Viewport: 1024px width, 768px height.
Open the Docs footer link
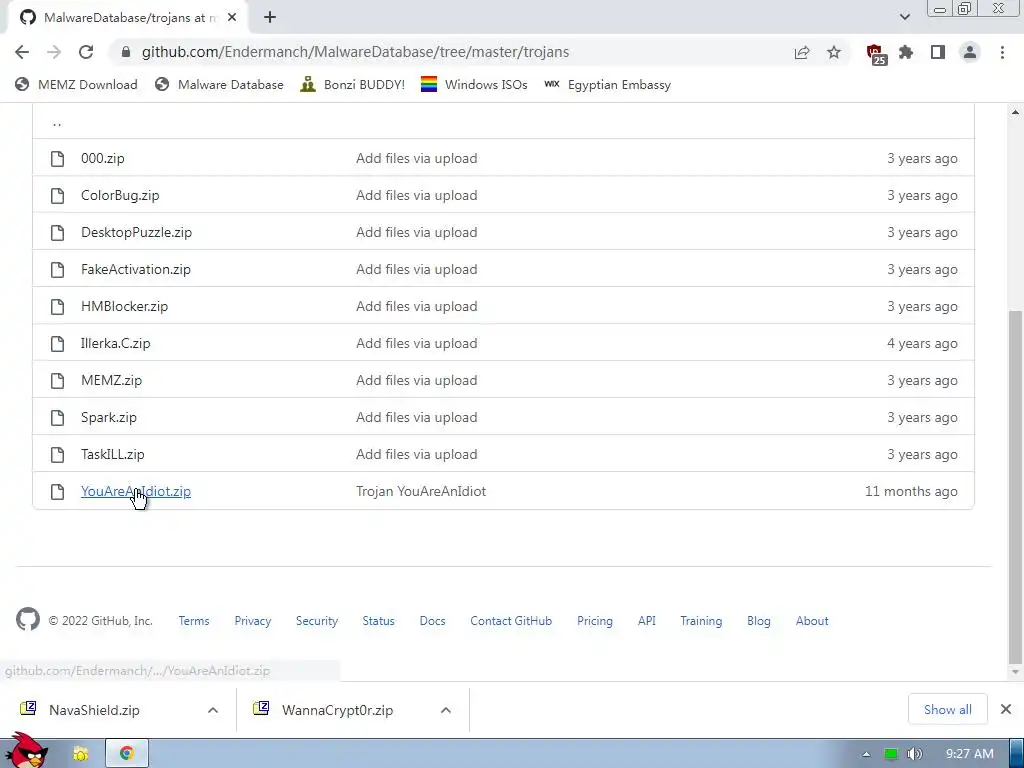click(x=432, y=621)
